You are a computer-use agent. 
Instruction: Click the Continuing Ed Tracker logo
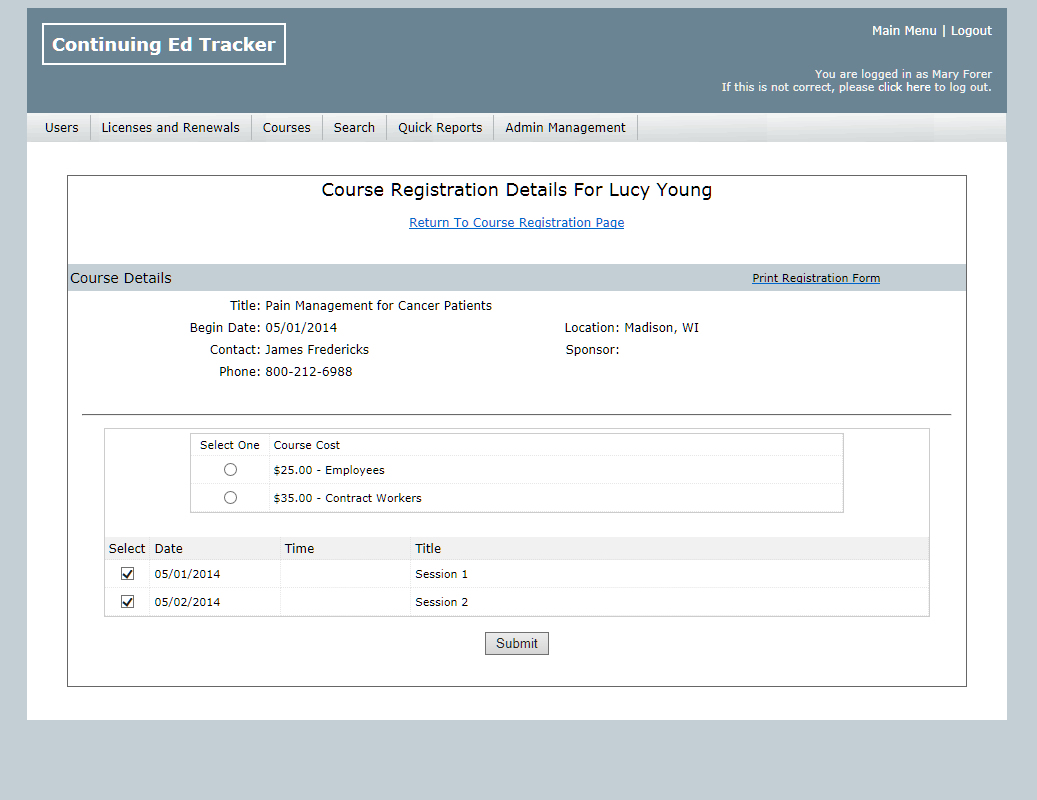[164, 45]
